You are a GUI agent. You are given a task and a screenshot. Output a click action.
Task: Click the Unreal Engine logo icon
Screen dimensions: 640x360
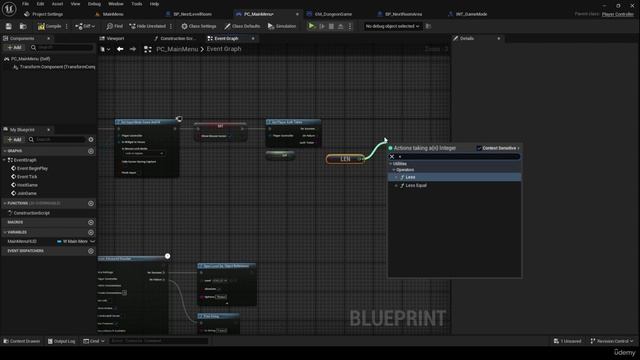[x=9, y=8]
